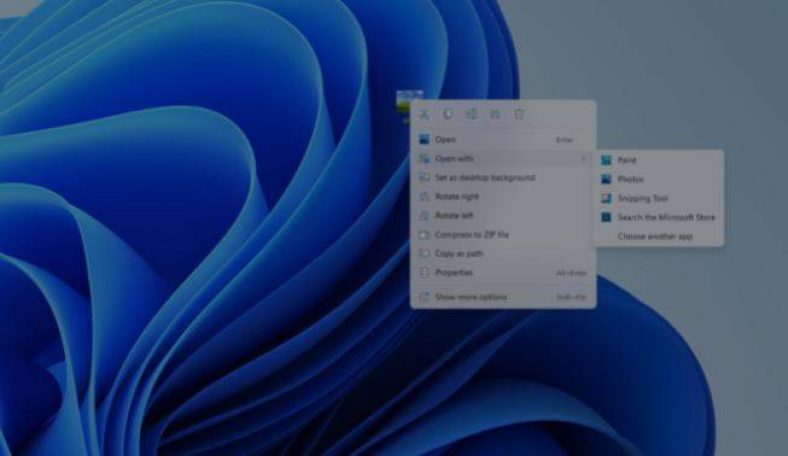Open the image with Snipping Tool
Viewport: 788px width, 456px height.
tap(659, 199)
